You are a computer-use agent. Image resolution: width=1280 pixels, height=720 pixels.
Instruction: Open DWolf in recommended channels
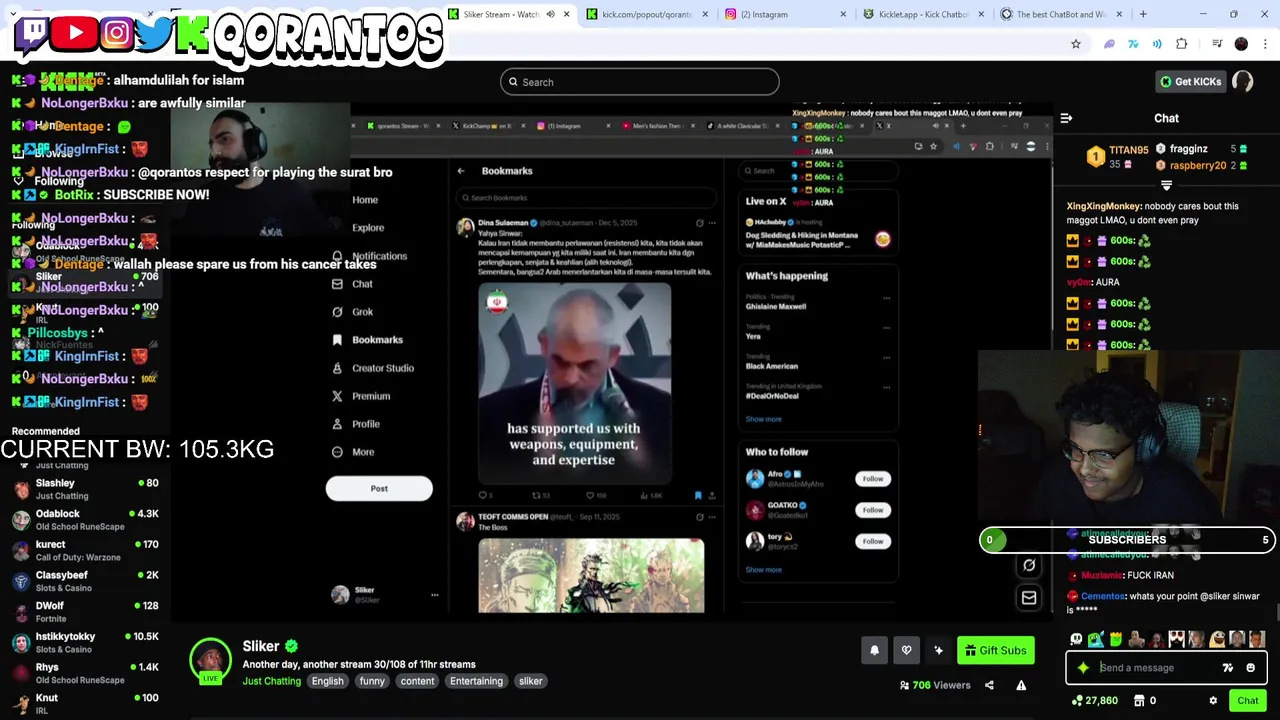pyautogui.click(x=85, y=612)
